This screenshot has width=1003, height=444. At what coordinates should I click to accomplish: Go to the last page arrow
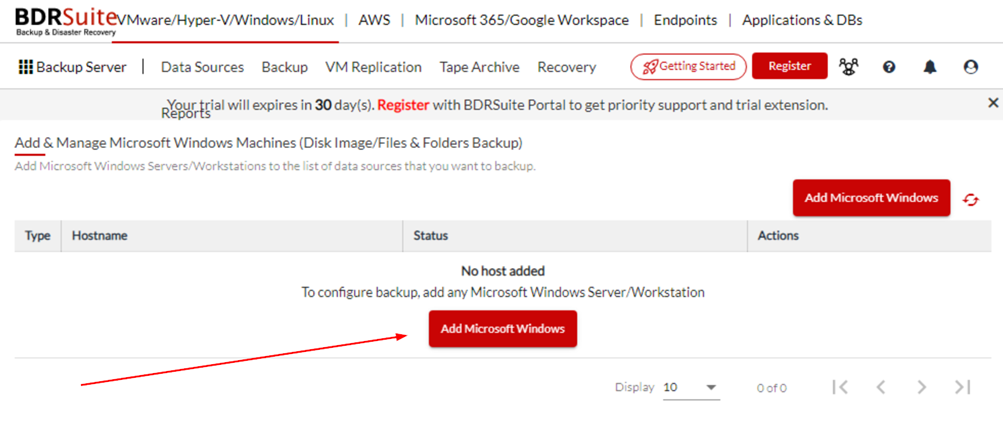tap(962, 386)
